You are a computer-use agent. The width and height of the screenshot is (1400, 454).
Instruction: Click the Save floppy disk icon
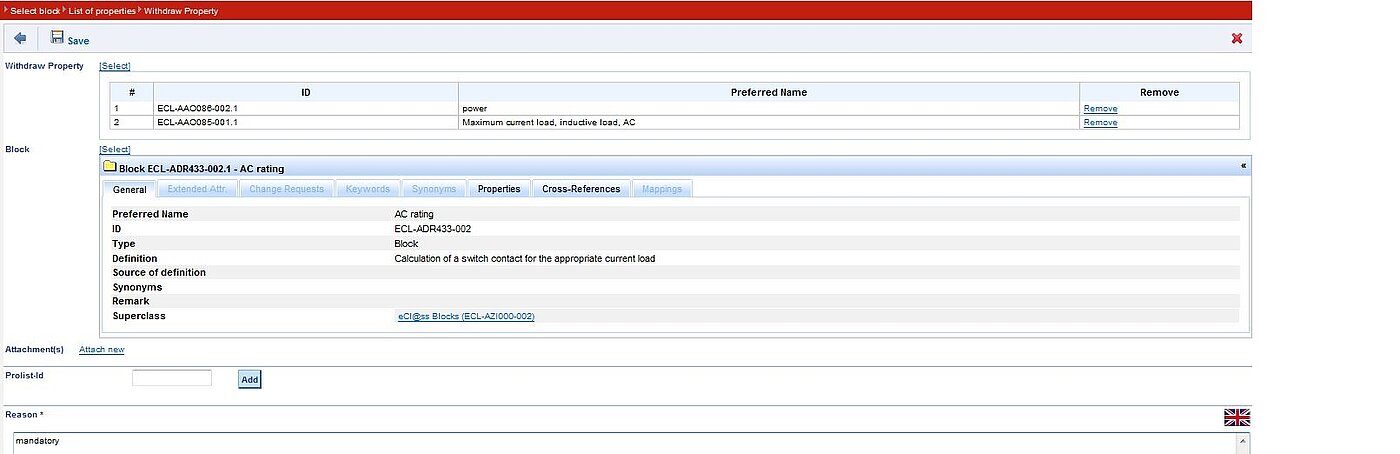(57, 39)
